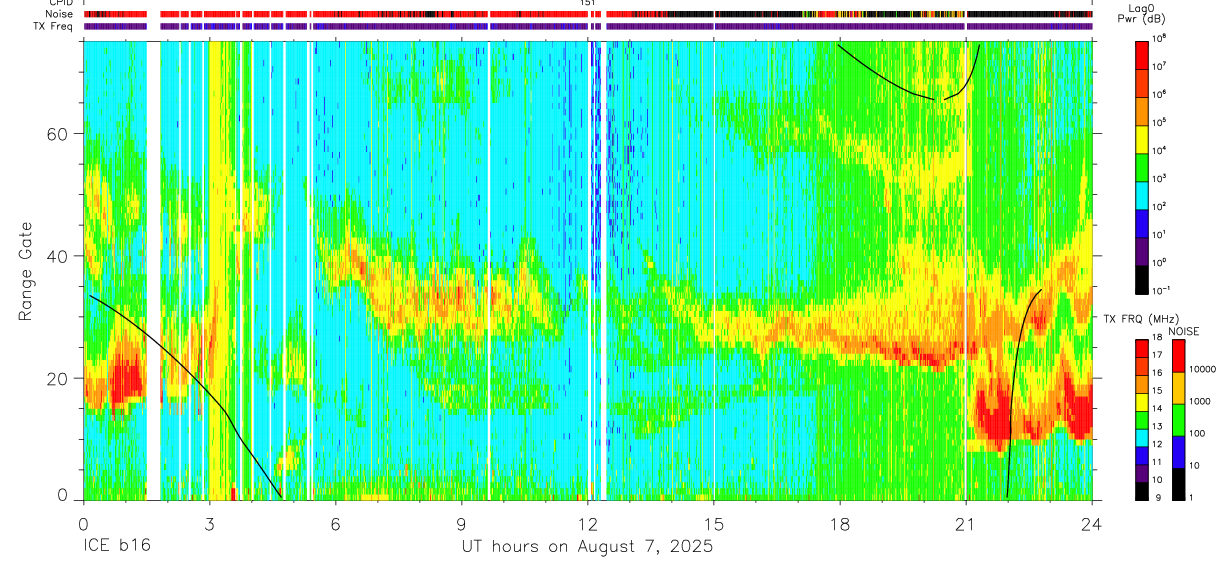This screenshot has height=567, width=1228.
Task: Click the 1000 label on NOISE scale
Action: 1202,402
